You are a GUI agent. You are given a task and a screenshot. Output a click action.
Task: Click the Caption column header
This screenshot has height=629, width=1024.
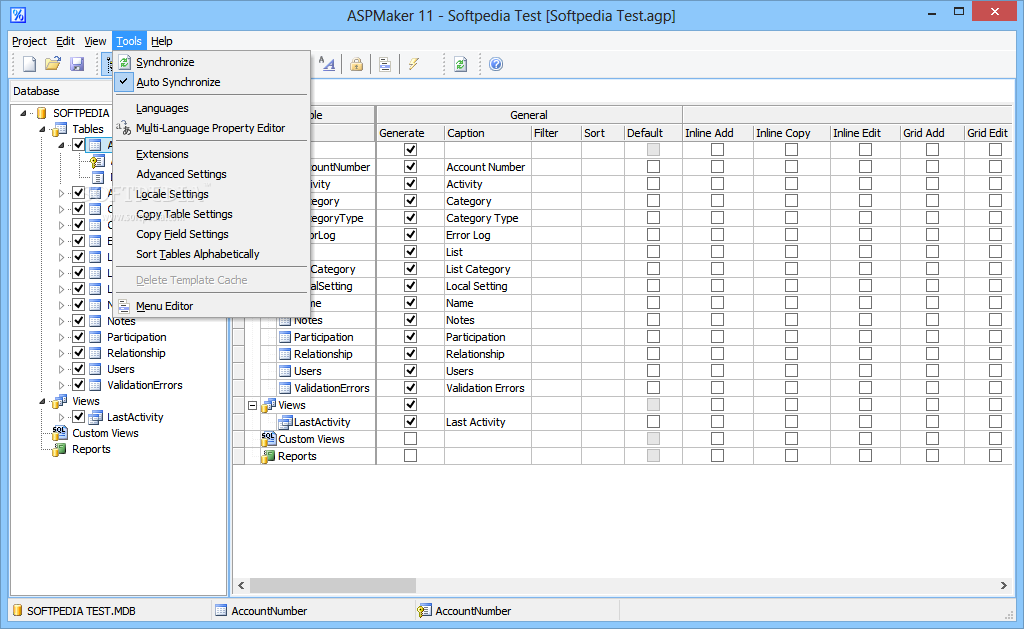(x=488, y=133)
